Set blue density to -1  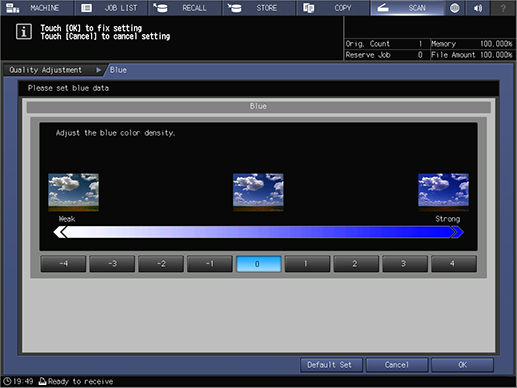tap(210, 264)
